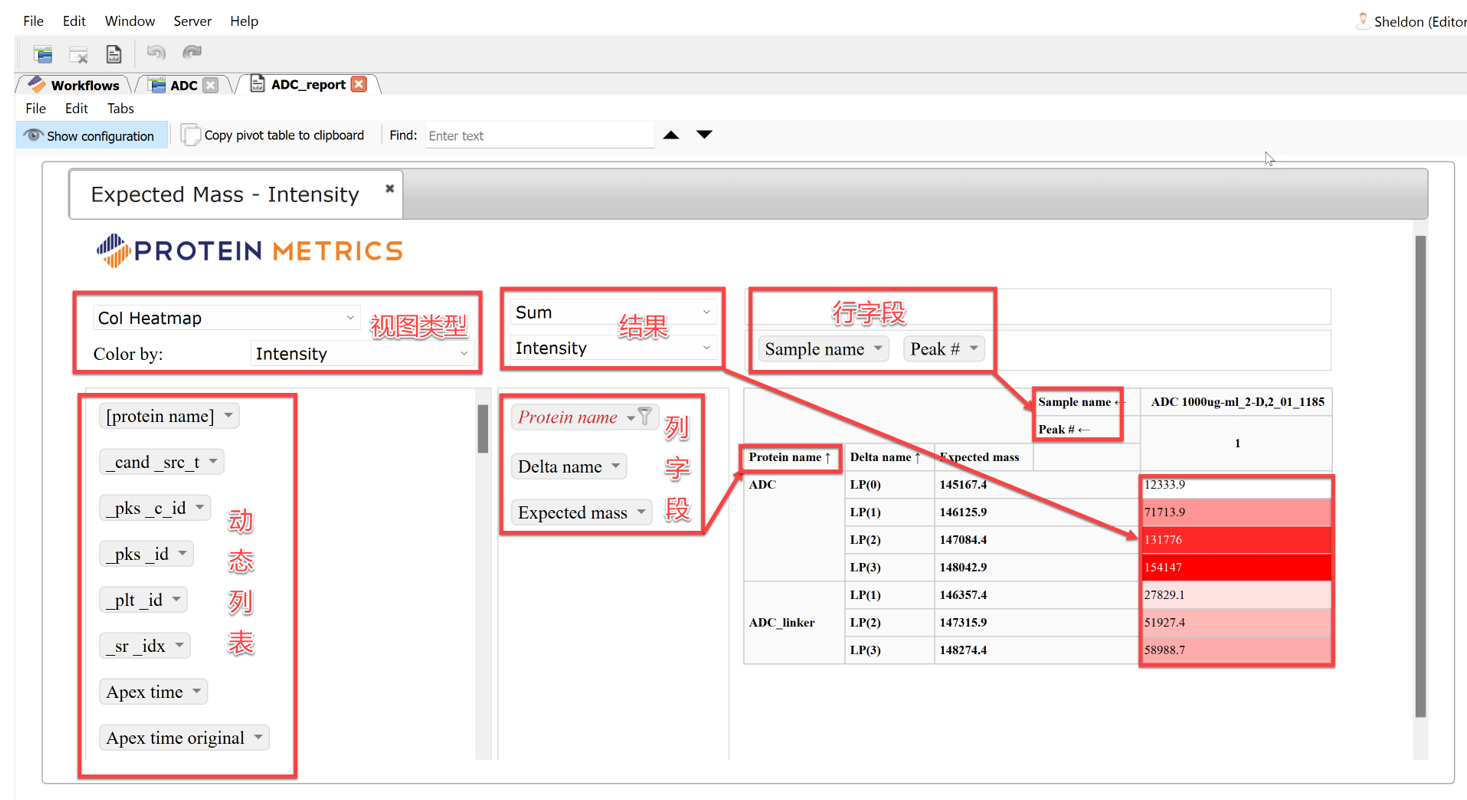This screenshot has width=1467, height=800.
Task: Open the Sum aggregator dropdown
Action: point(613,313)
